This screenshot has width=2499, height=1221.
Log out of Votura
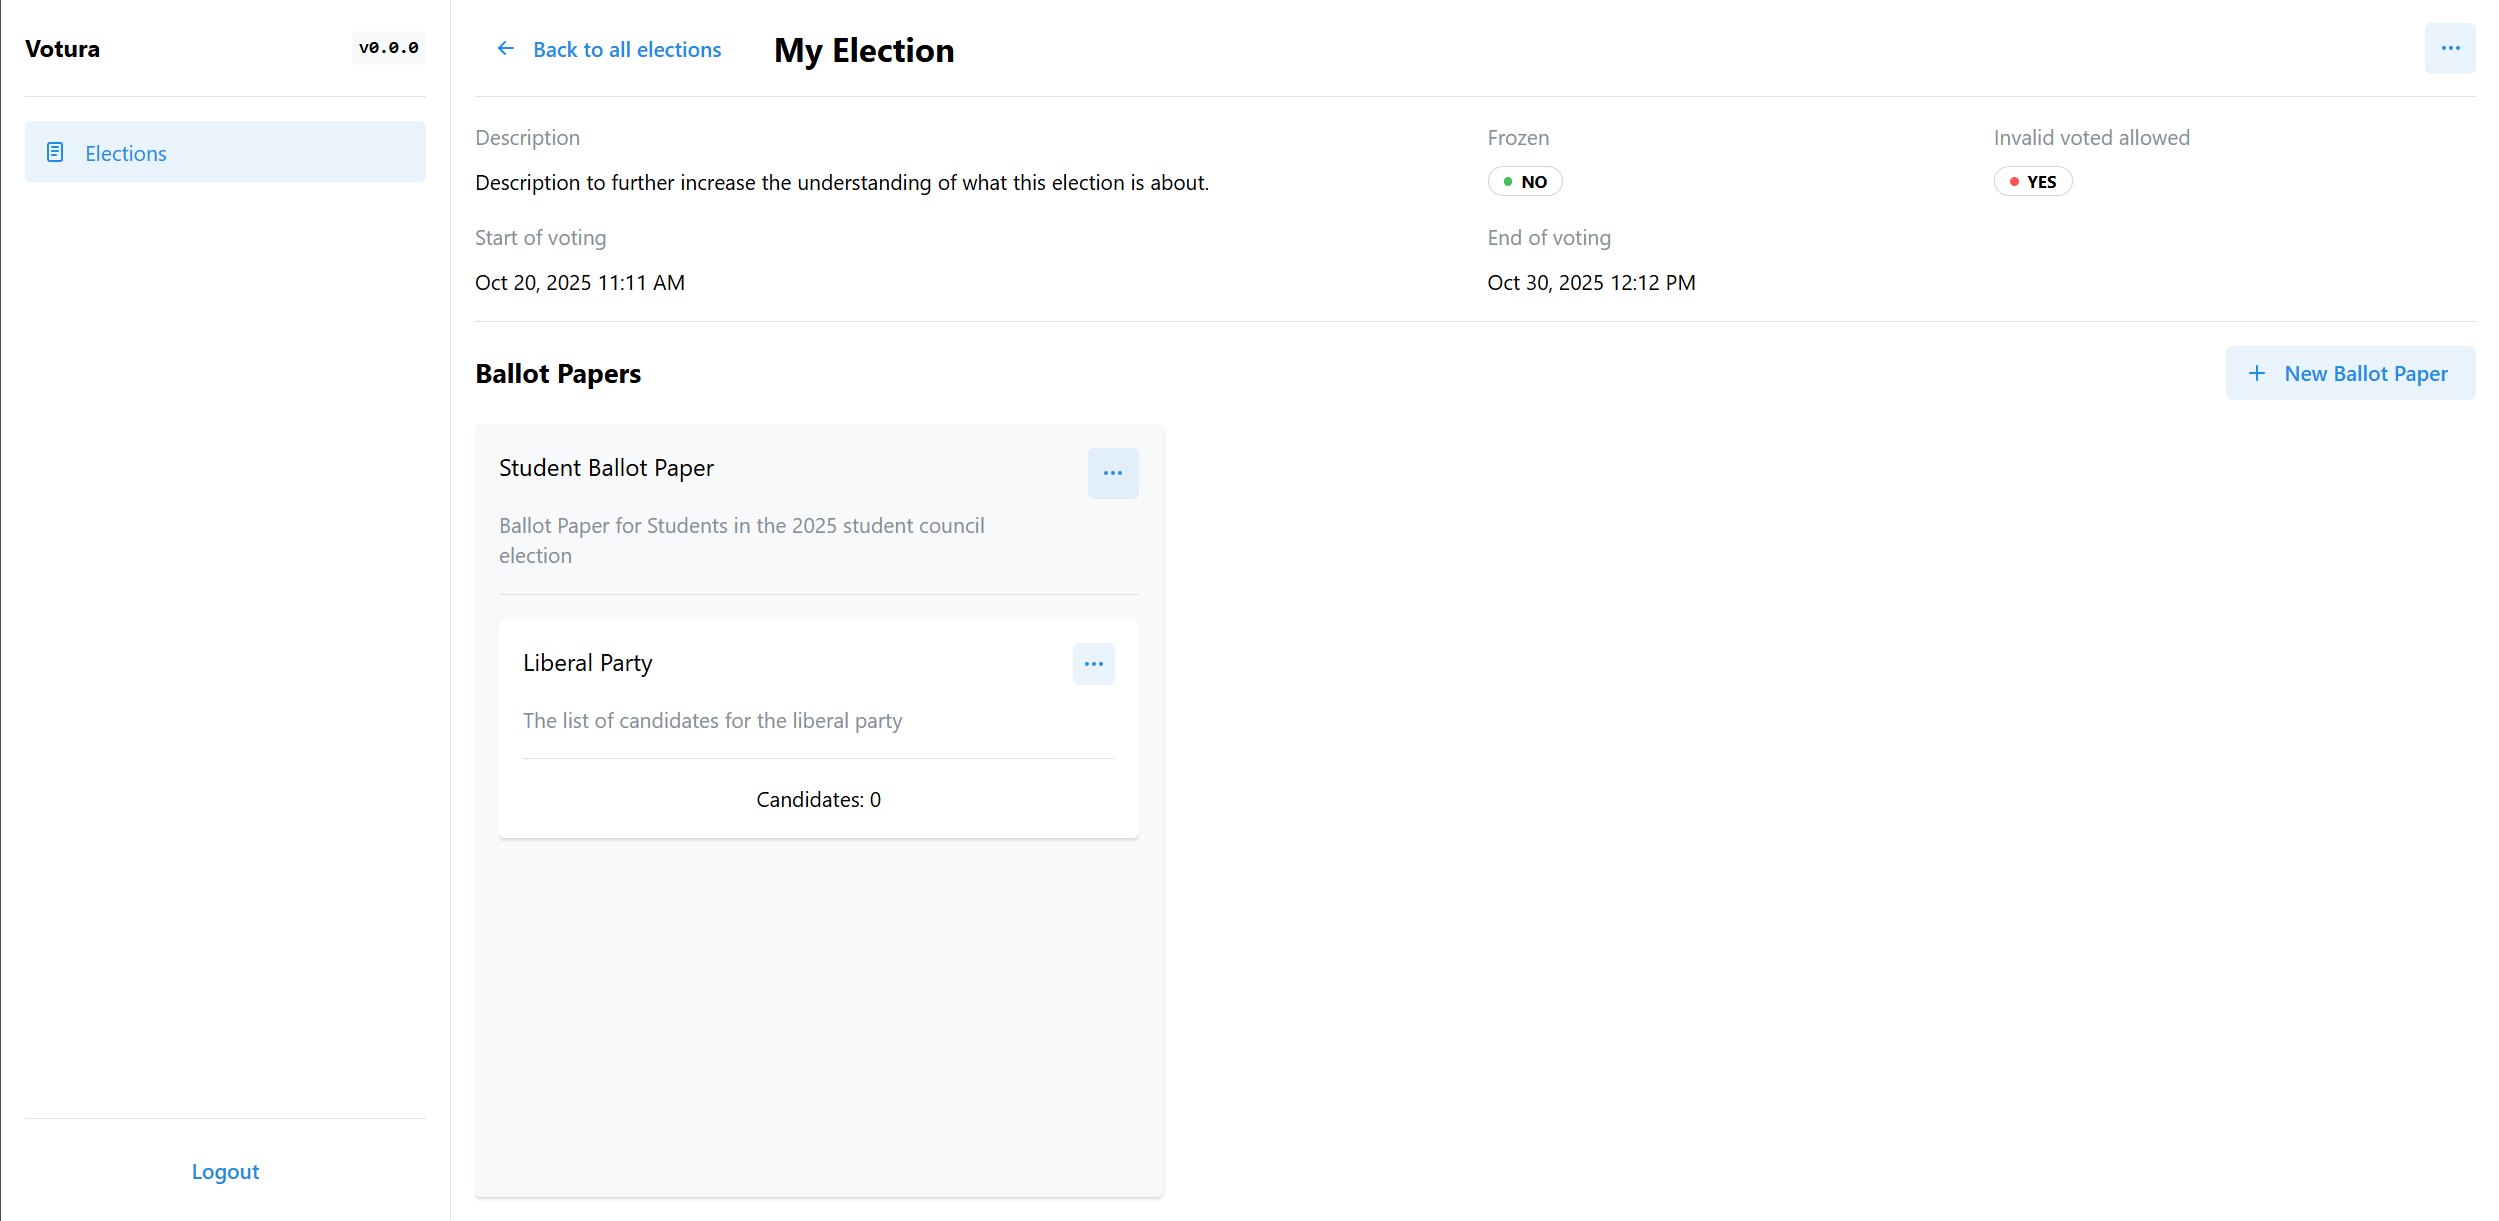point(225,1171)
